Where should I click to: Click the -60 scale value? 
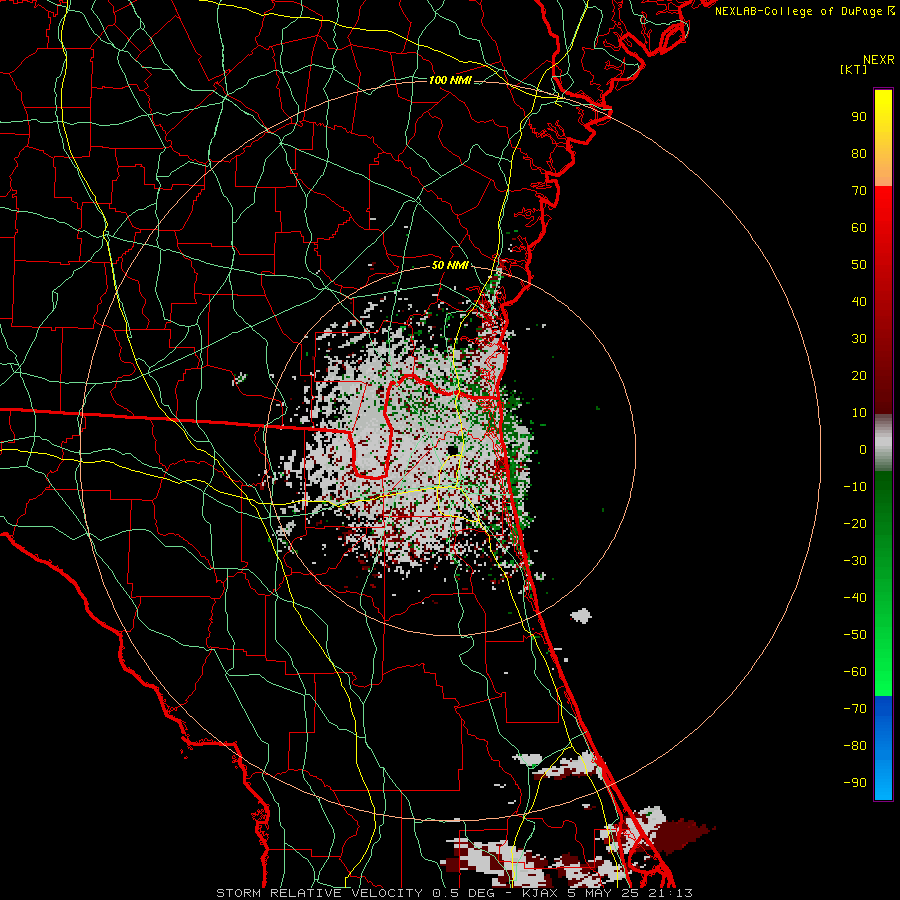click(855, 672)
